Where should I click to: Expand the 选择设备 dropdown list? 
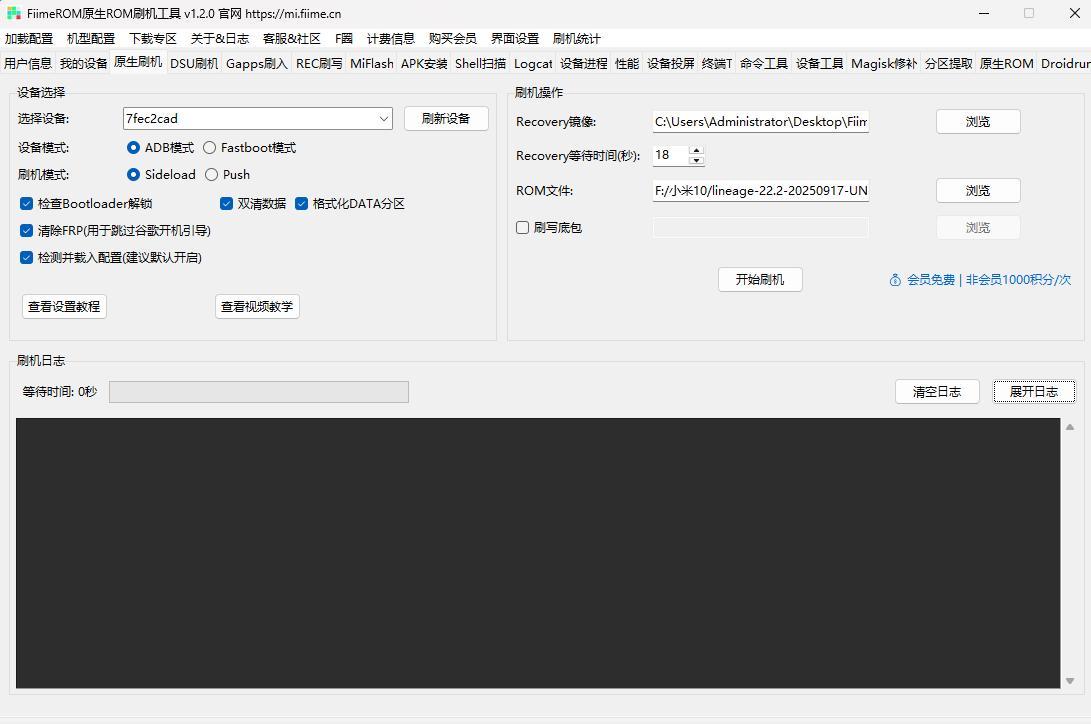384,118
